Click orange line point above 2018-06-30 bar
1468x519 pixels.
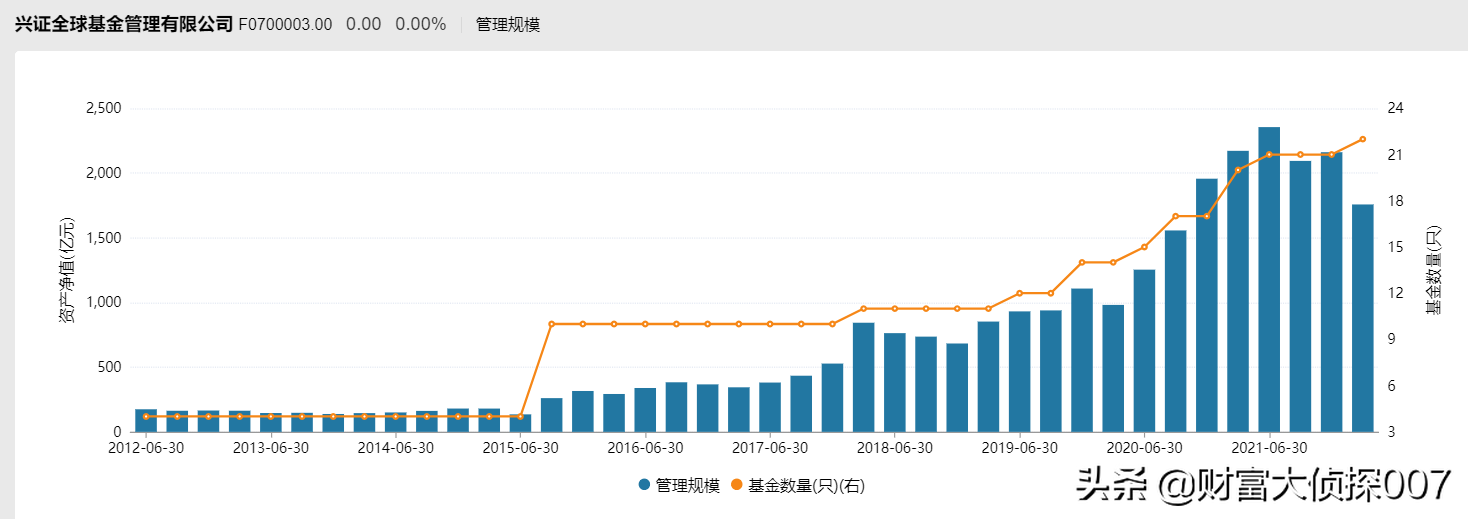tap(895, 308)
